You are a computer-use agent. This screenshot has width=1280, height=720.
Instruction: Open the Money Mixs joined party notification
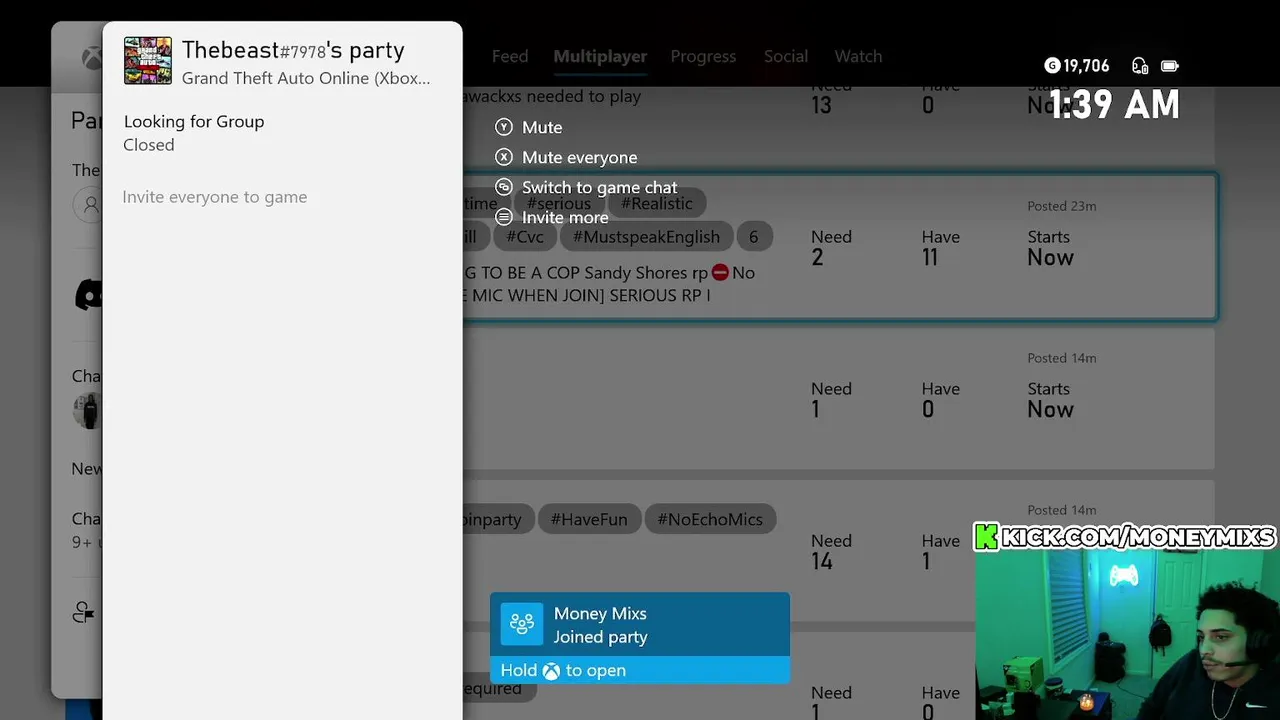[640, 638]
